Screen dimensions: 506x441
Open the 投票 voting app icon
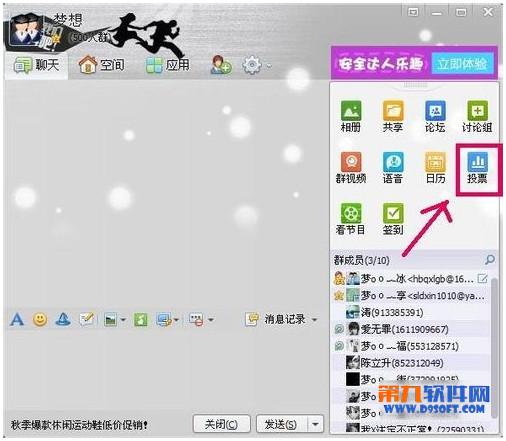(477, 168)
